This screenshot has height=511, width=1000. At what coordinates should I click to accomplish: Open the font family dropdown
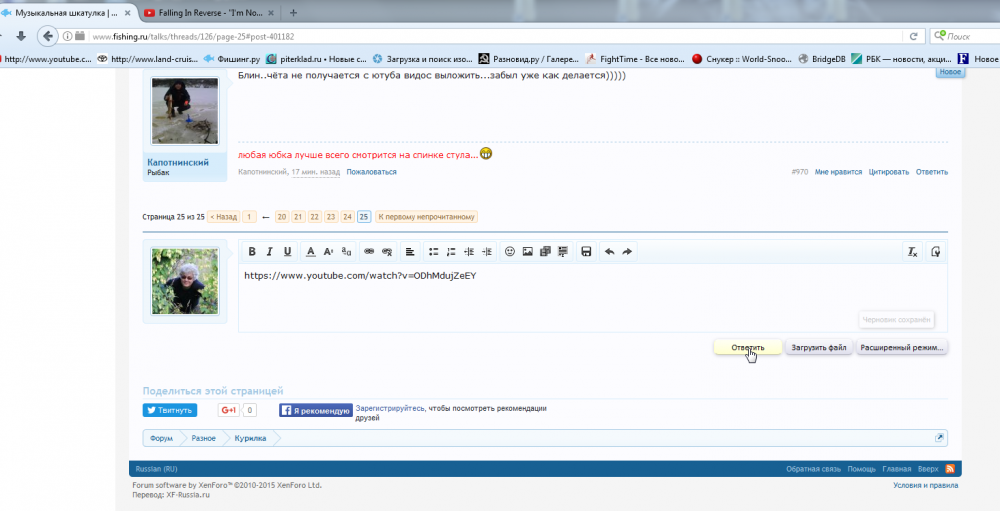tap(346, 251)
